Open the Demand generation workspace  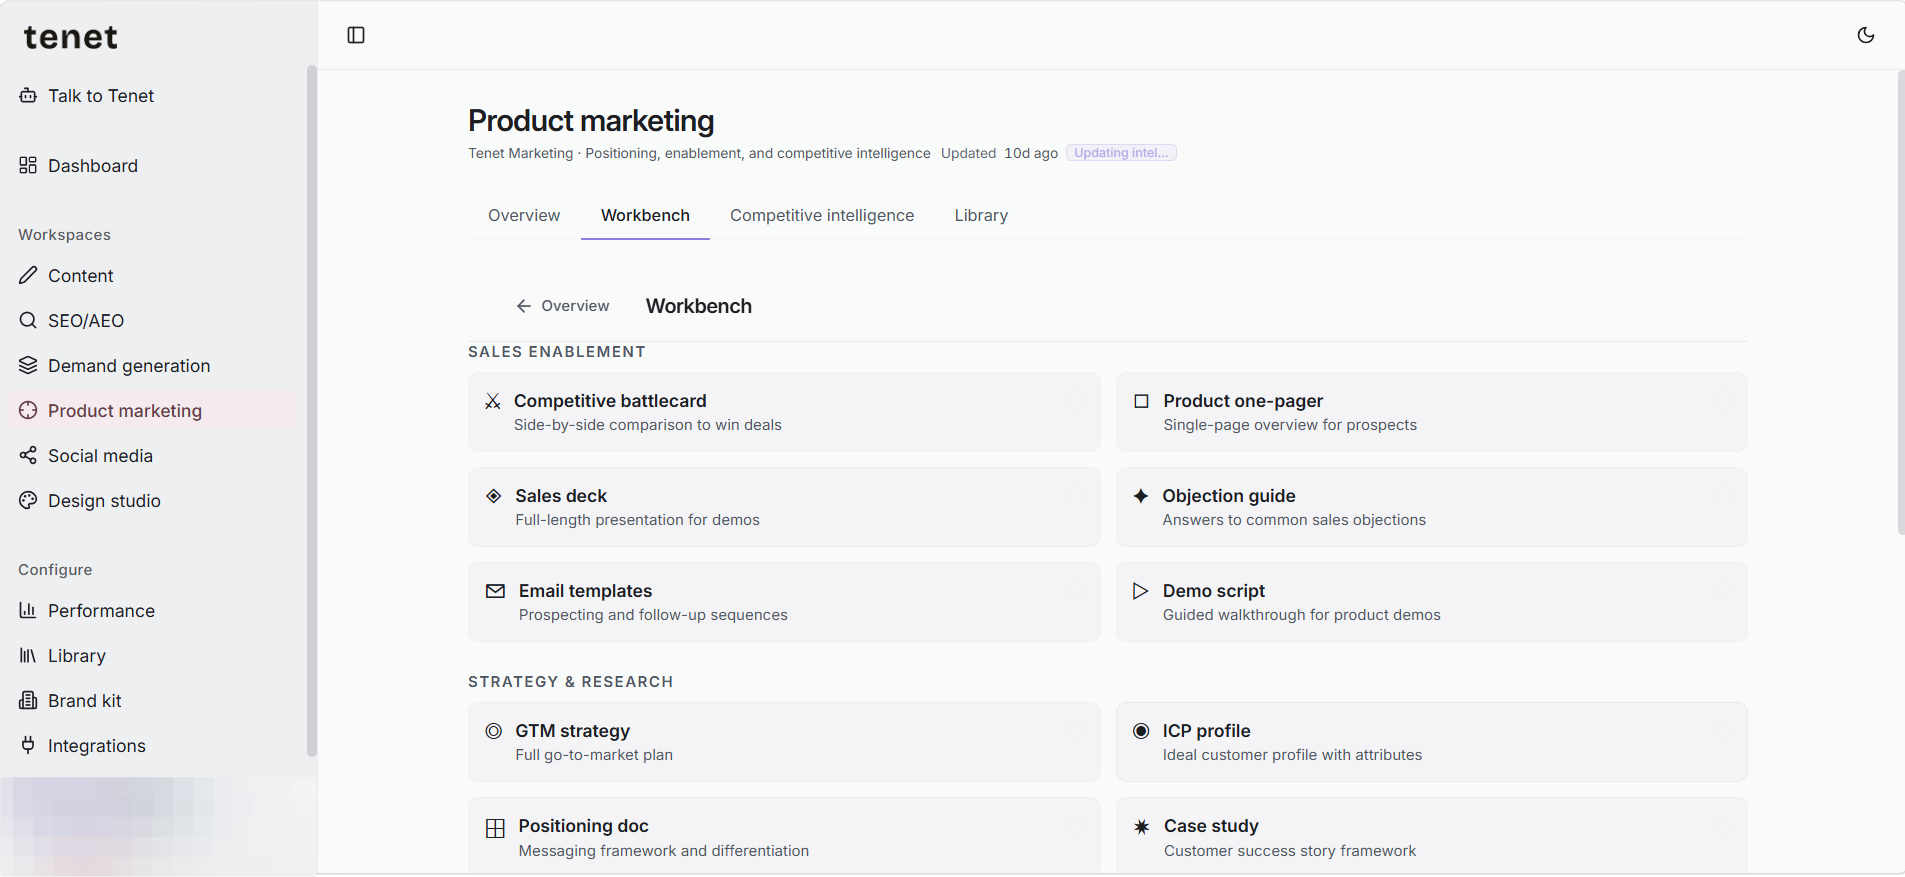pyautogui.click(x=150, y=366)
